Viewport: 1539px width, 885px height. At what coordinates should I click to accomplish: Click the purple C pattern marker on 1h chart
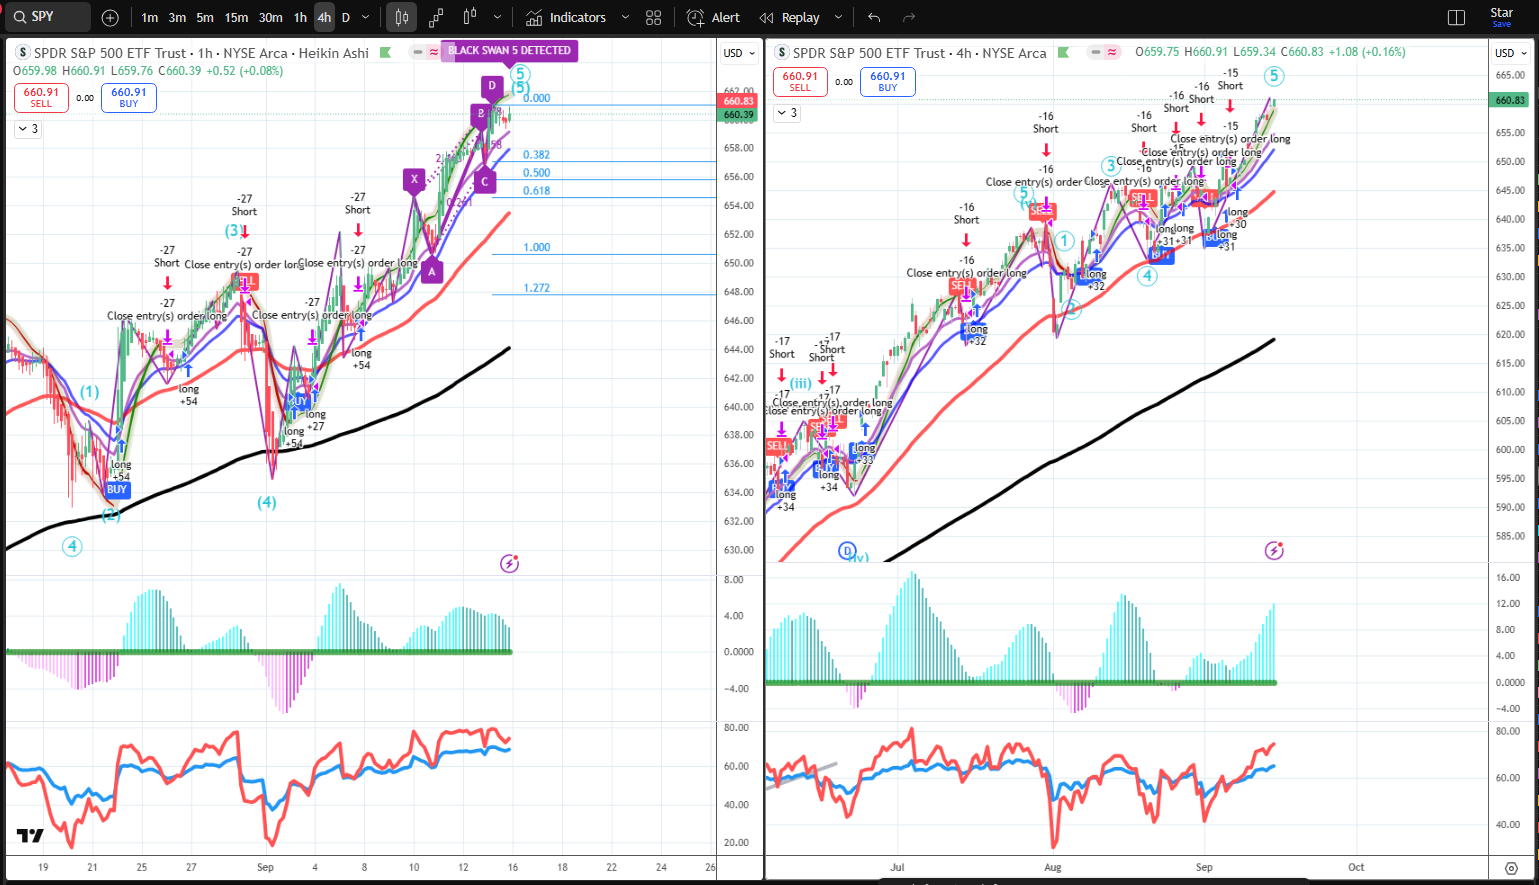pyautogui.click(x=485, y=181)
